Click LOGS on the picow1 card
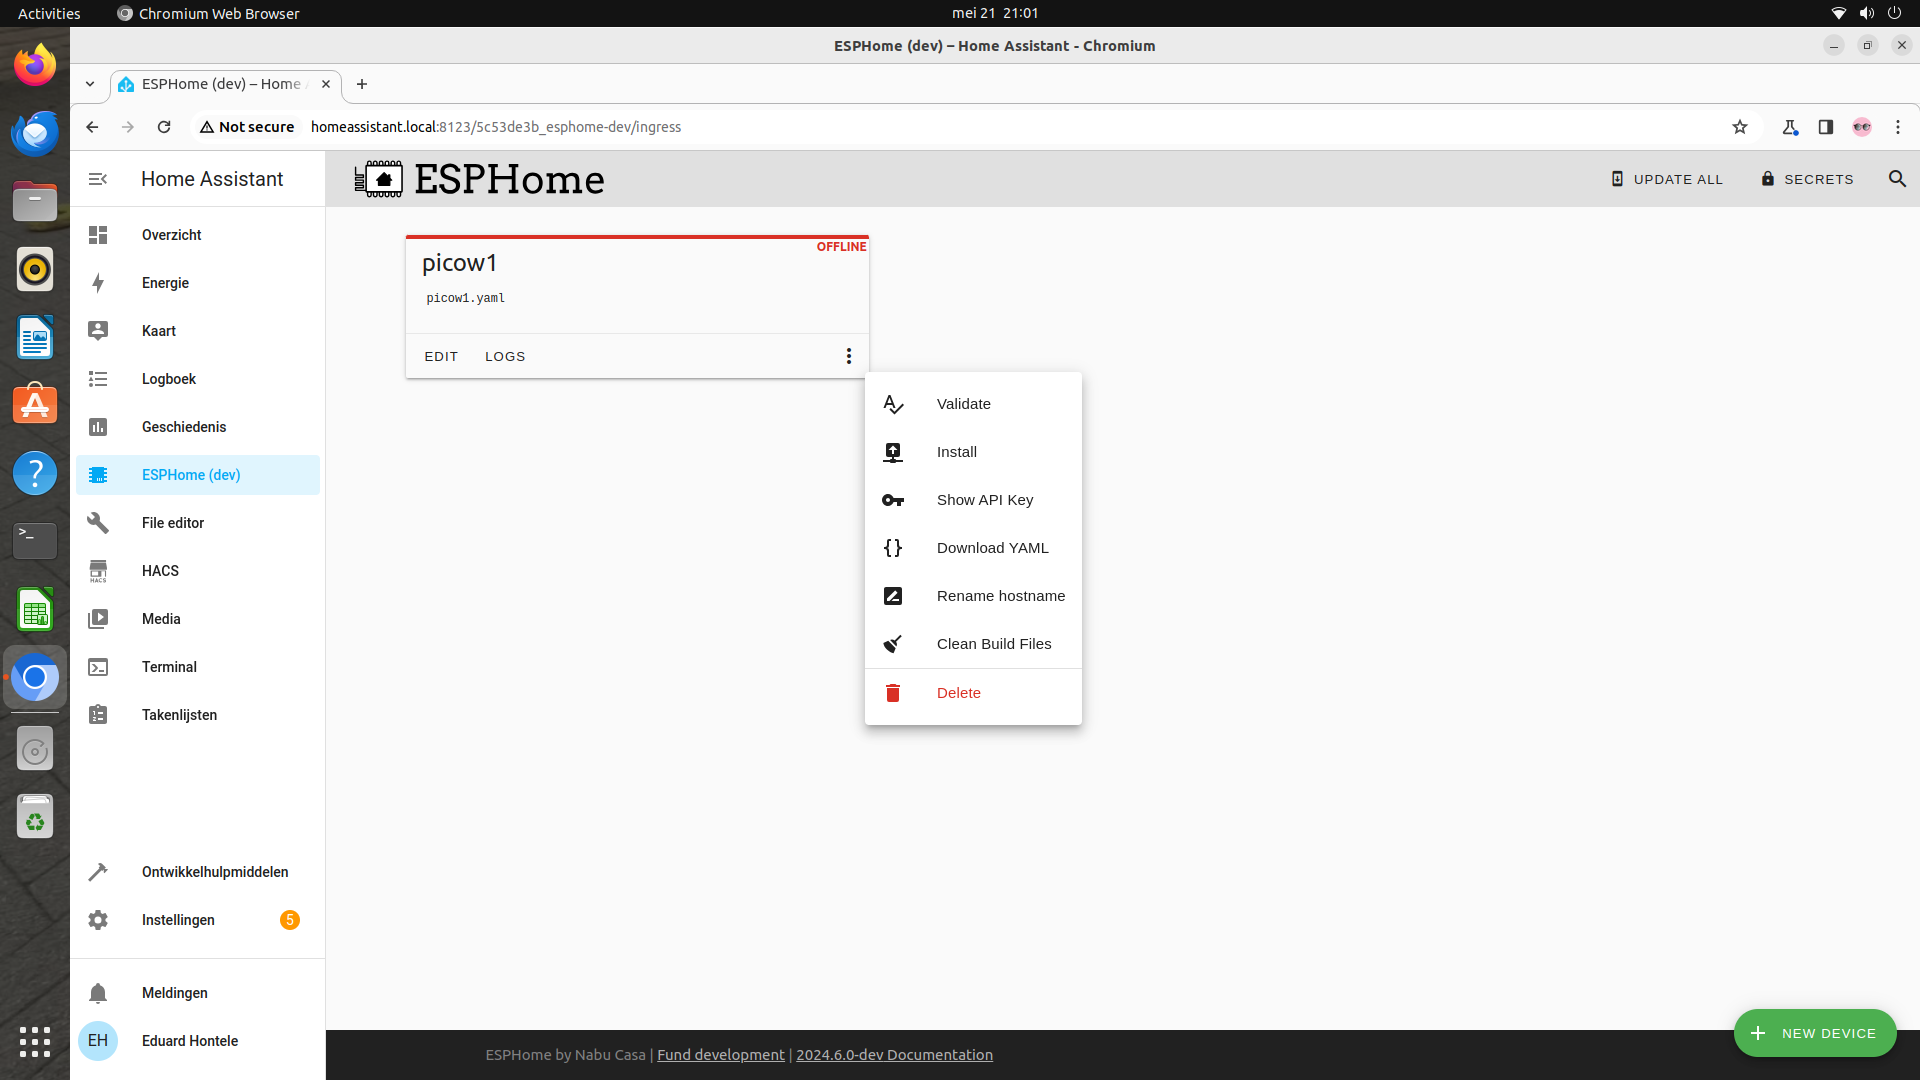 (x=505, y=356)
